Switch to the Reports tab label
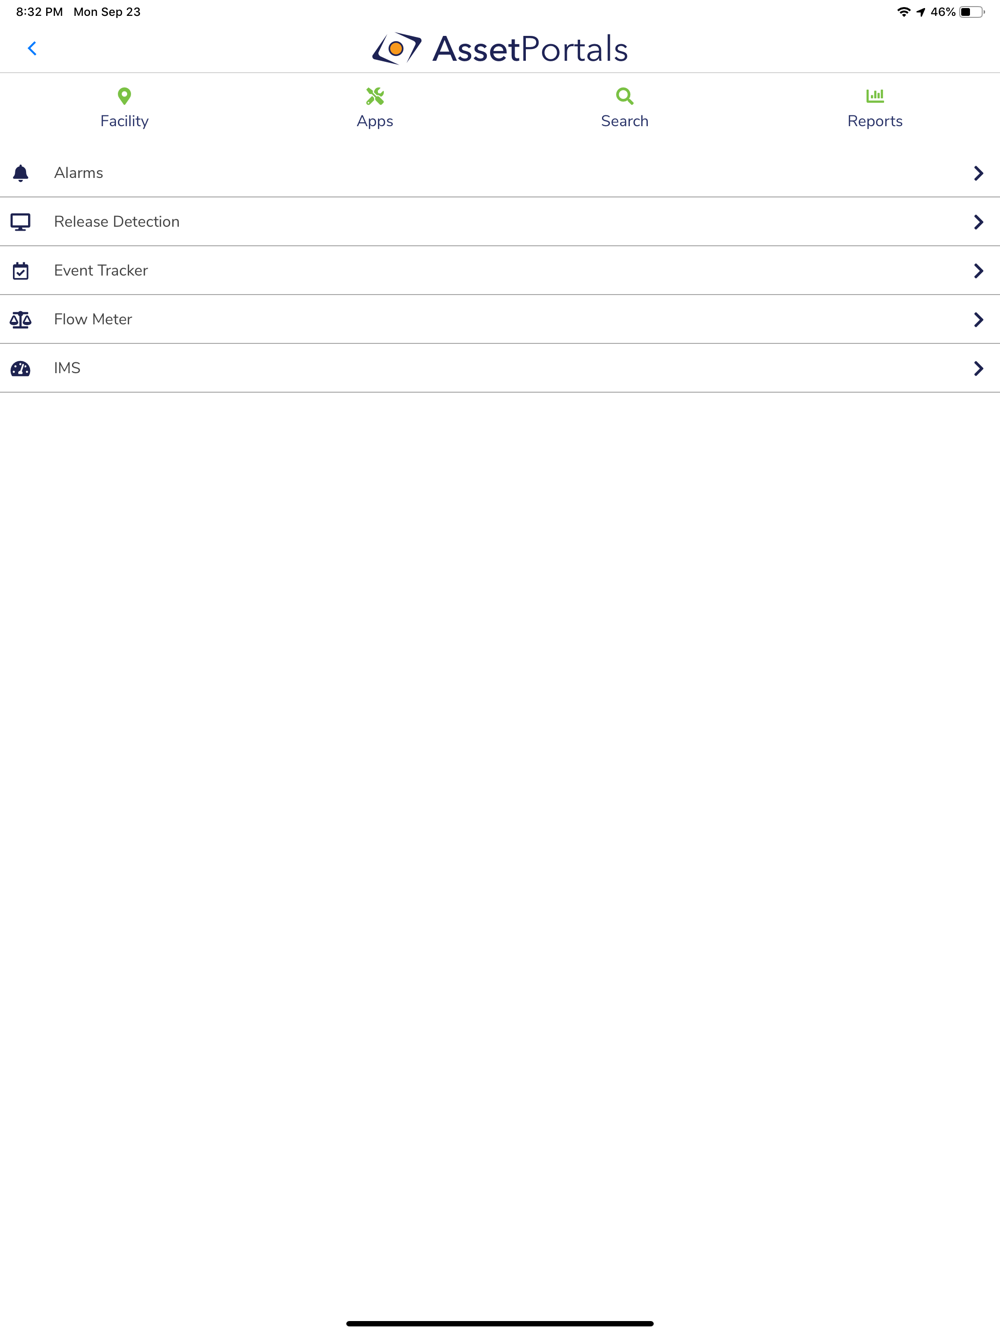 (875, 121)
